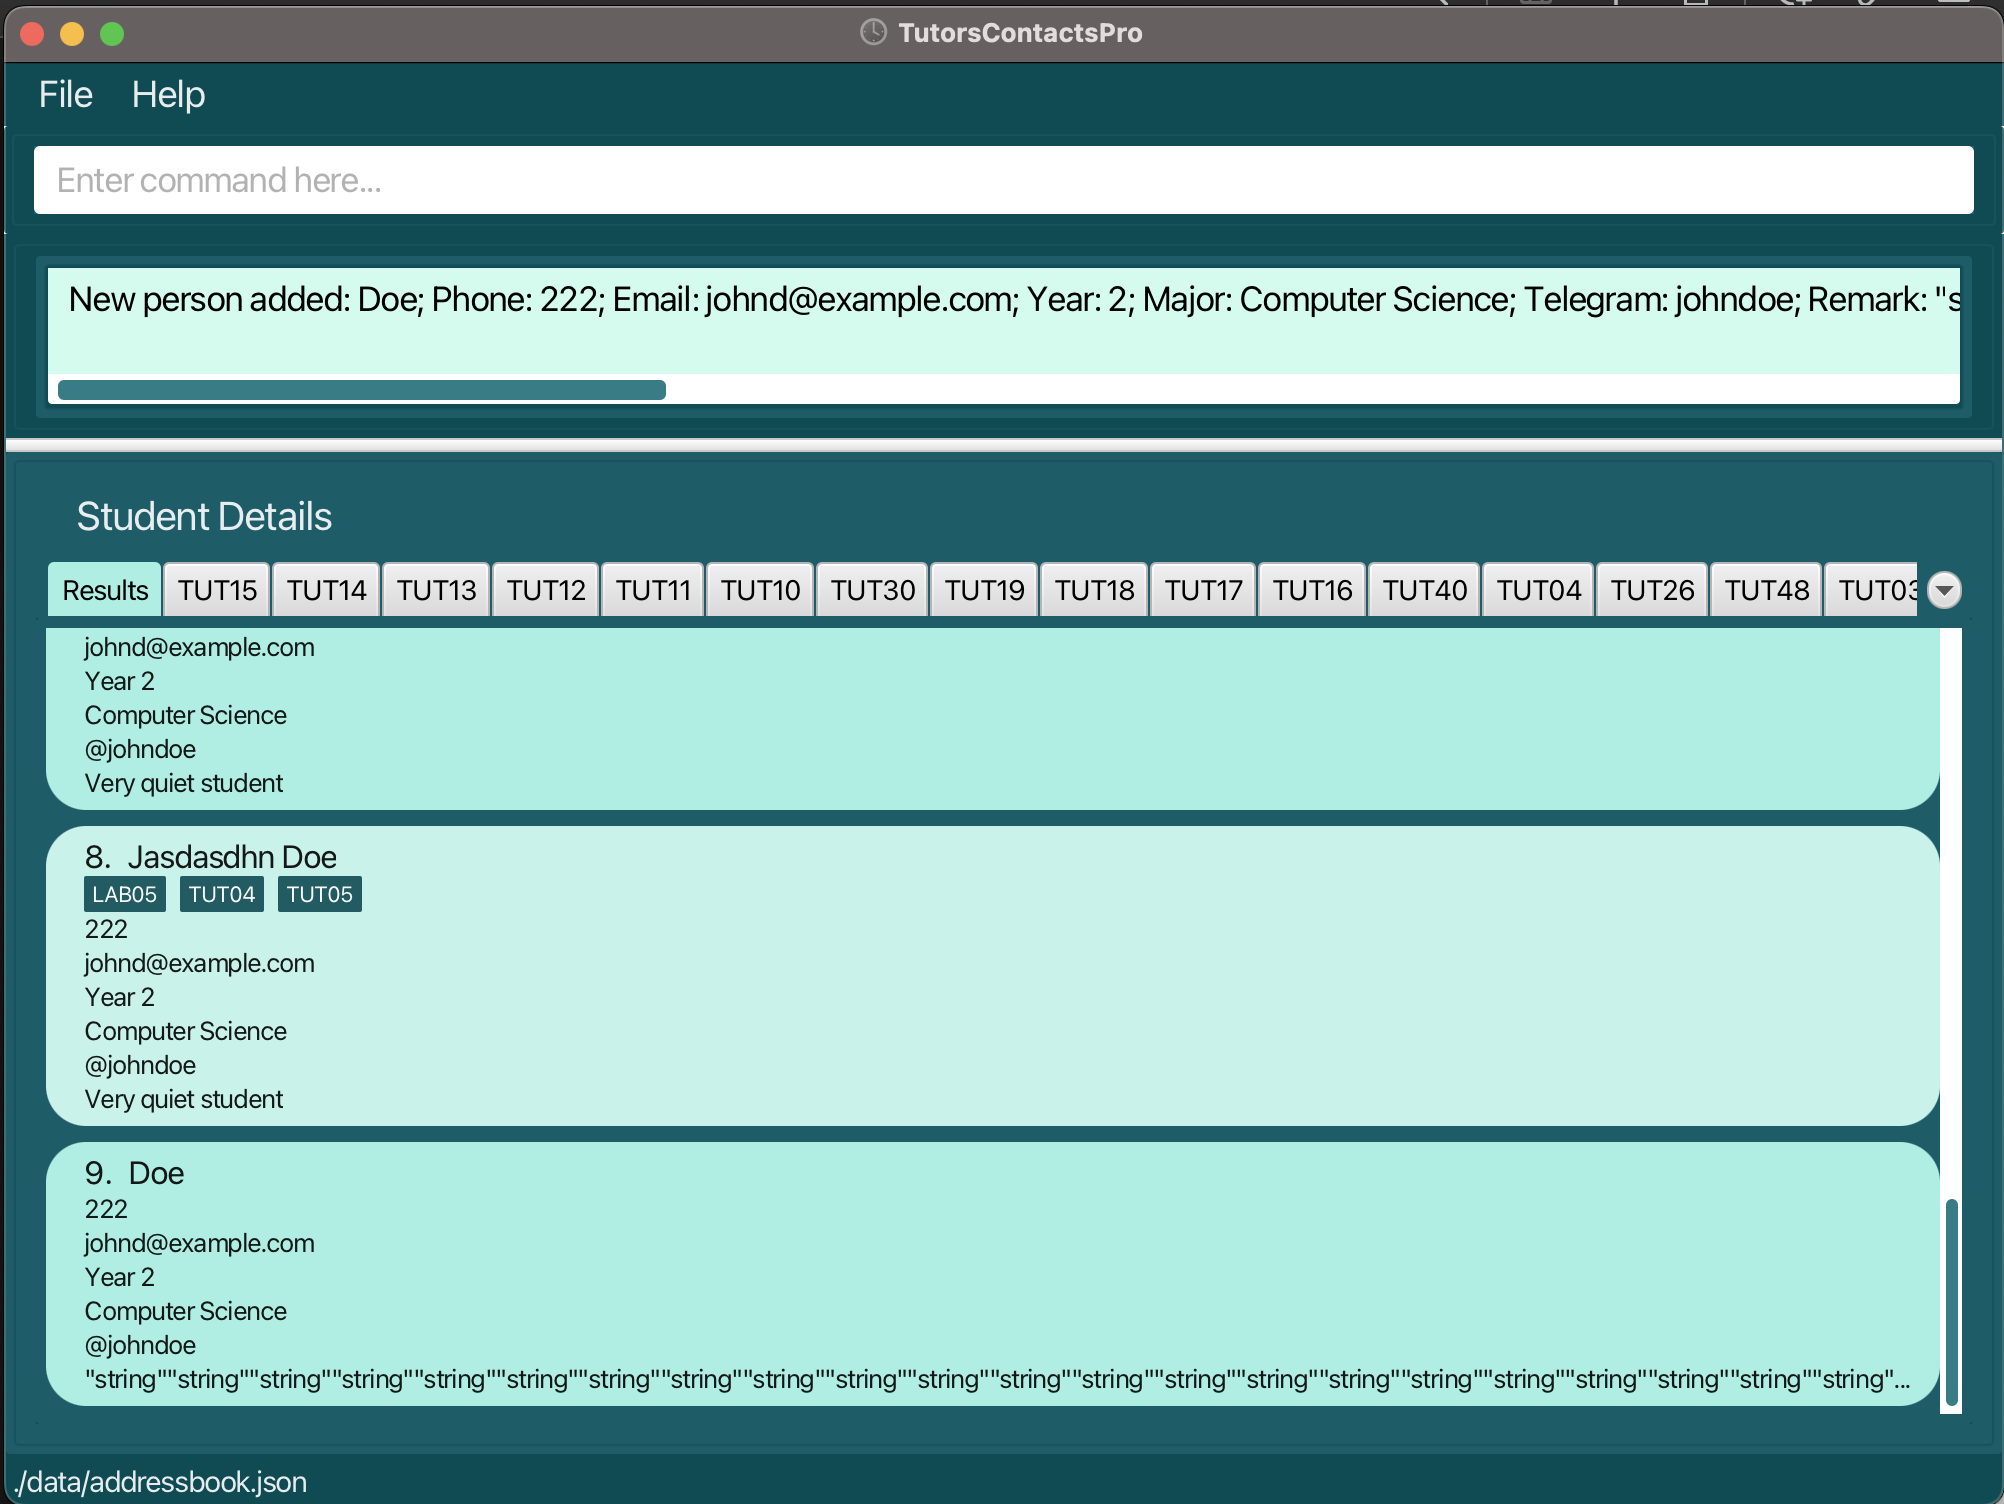Viewport: 2004px width, 1504px height.
Task: Open the Help menu
Action: pos(168,95)
